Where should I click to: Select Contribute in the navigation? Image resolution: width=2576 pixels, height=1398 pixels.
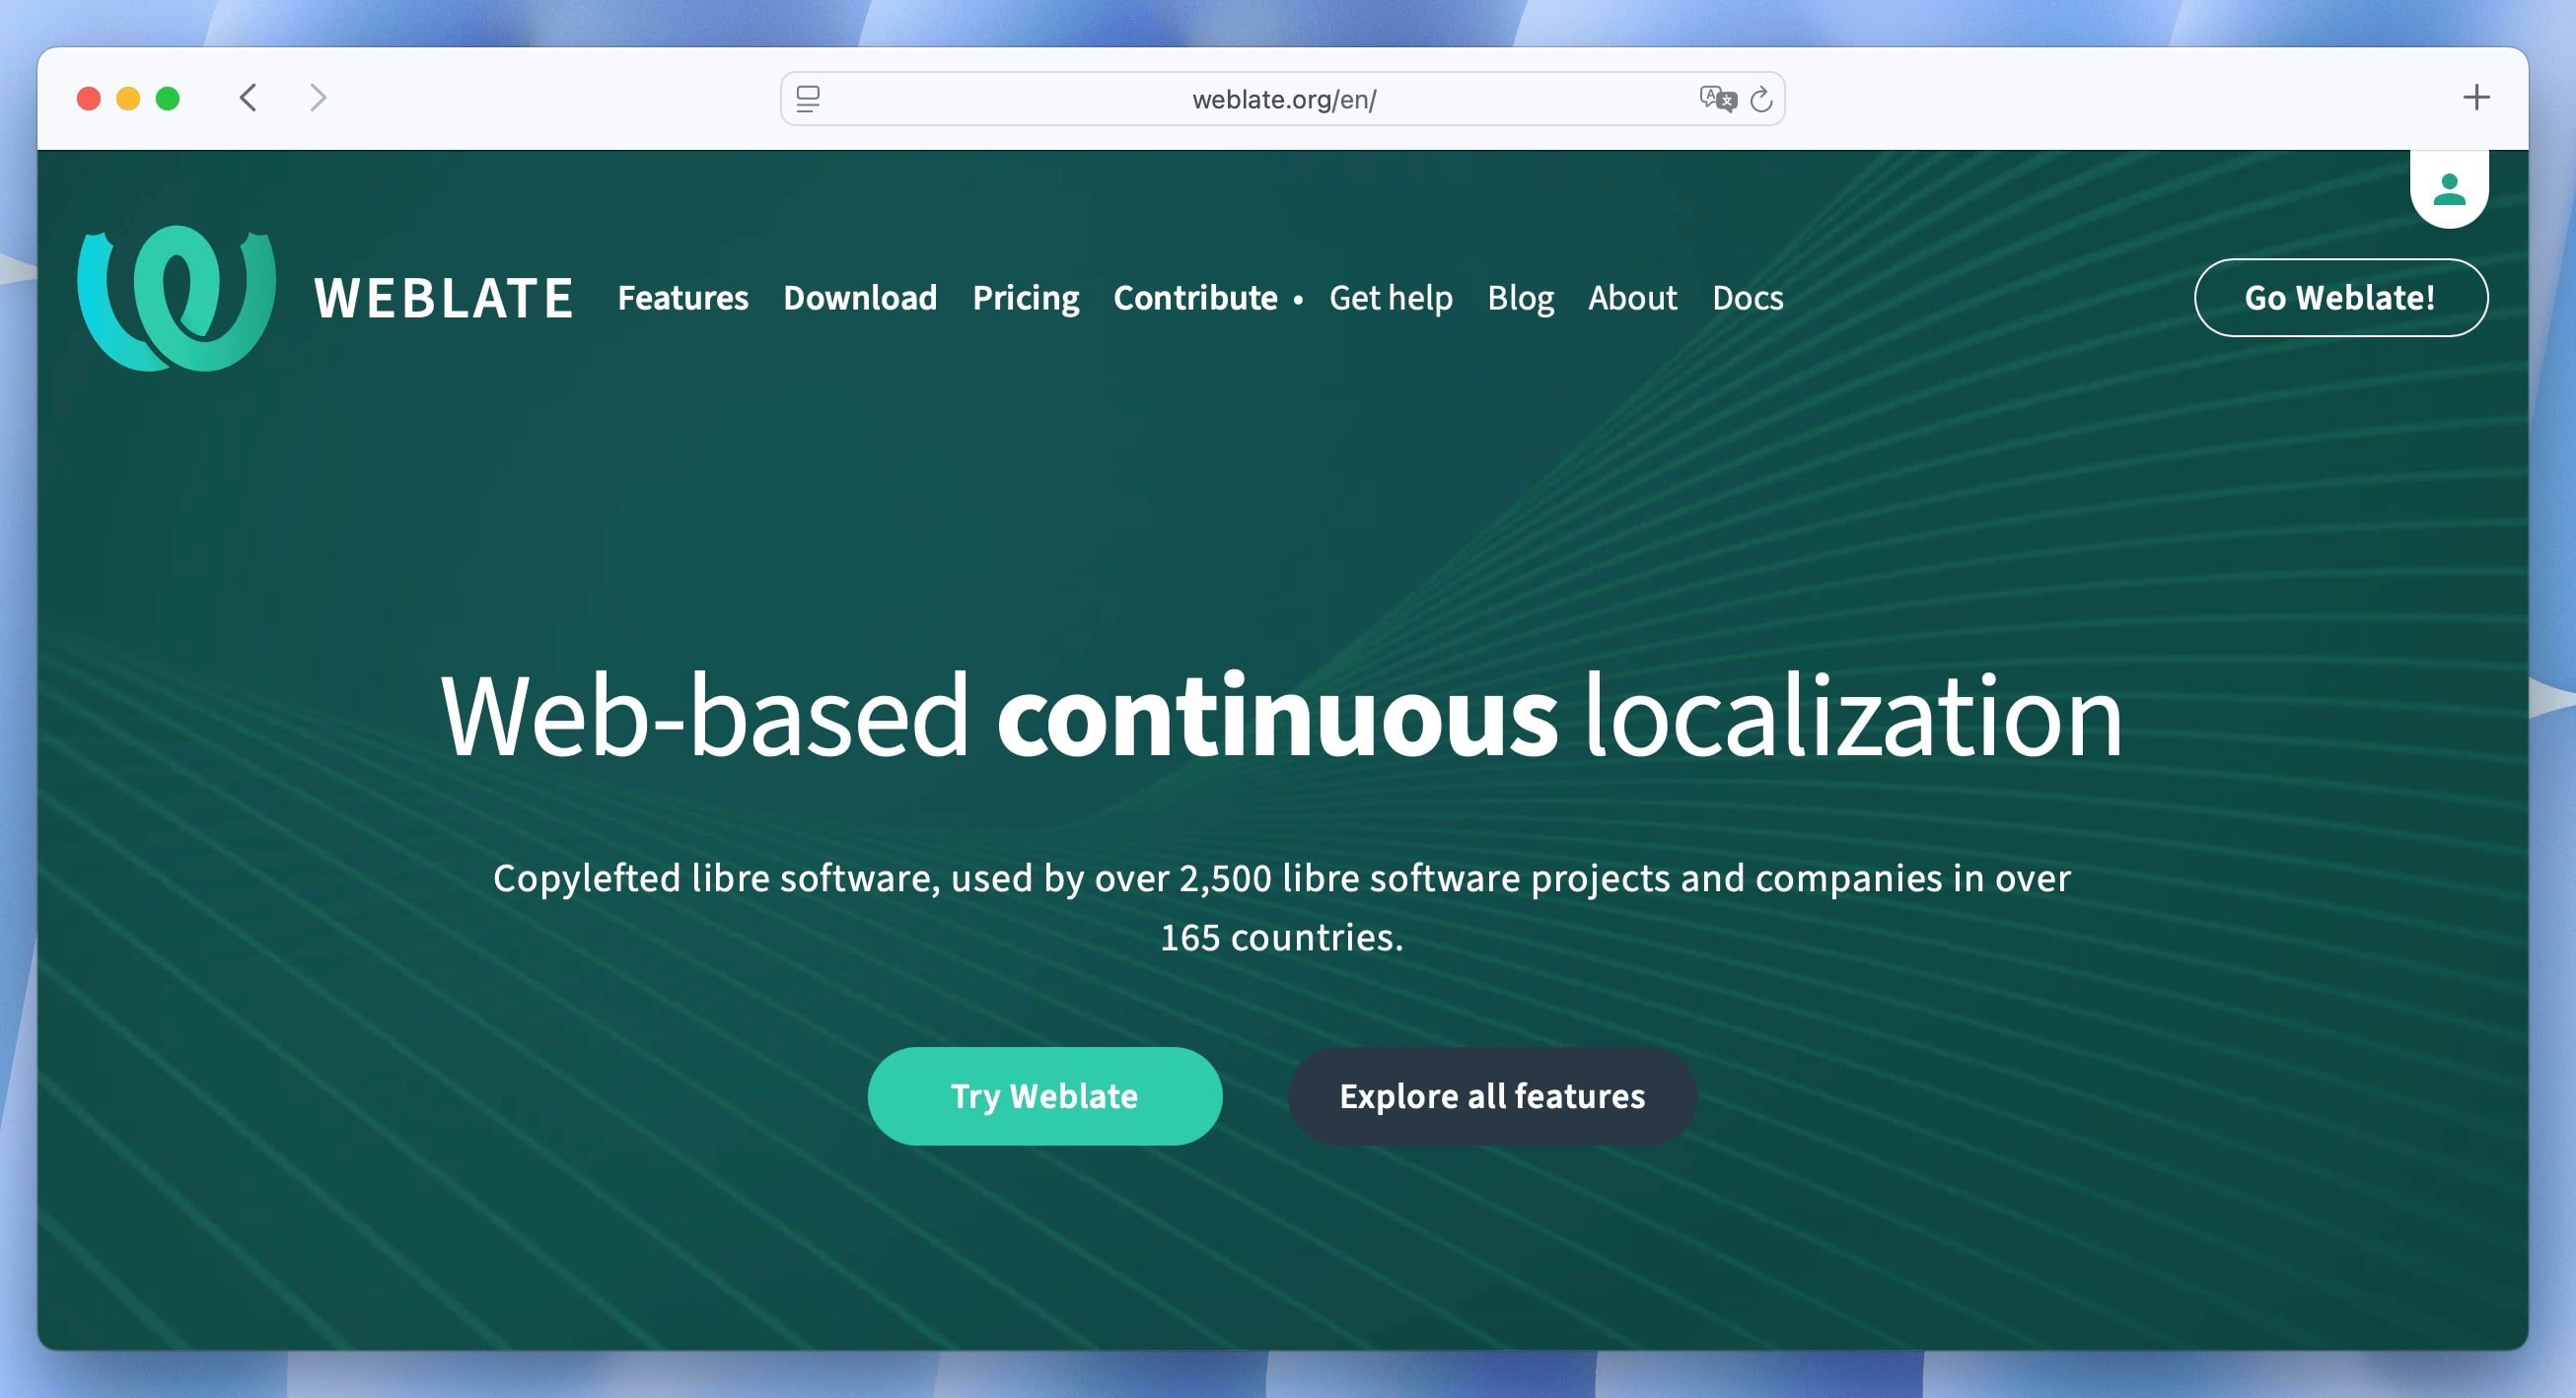coord(1195,298)
